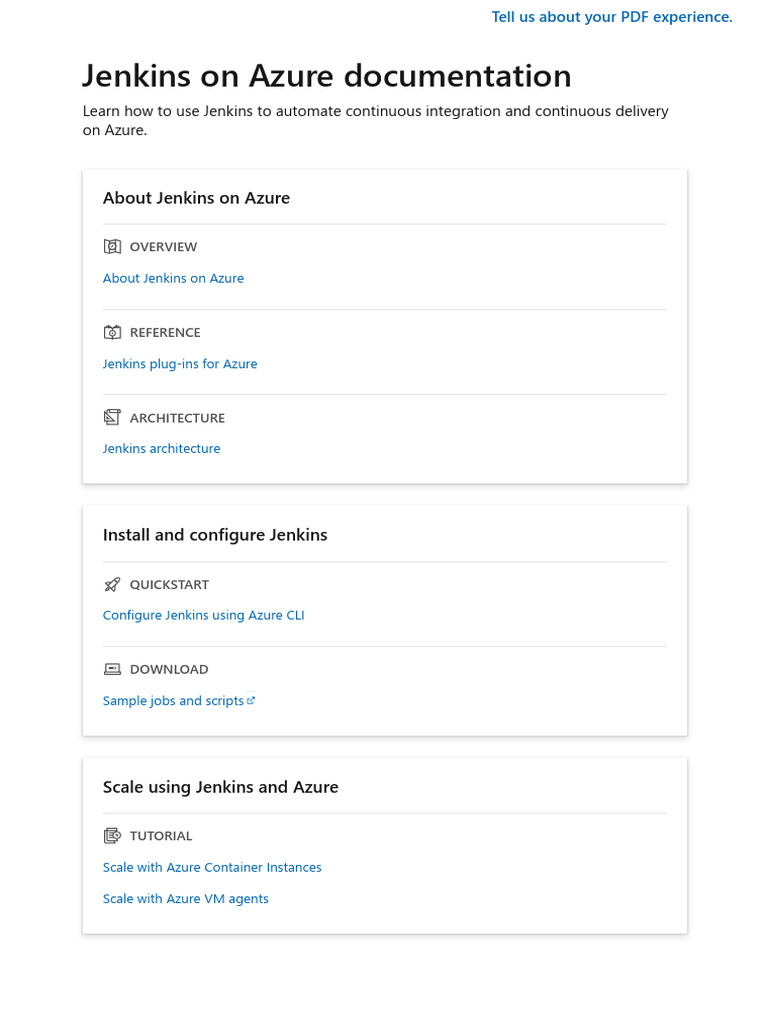
Task: Open 'Configure Jenkins using Azure CLI' quickstart
Action: coord(203,616)
